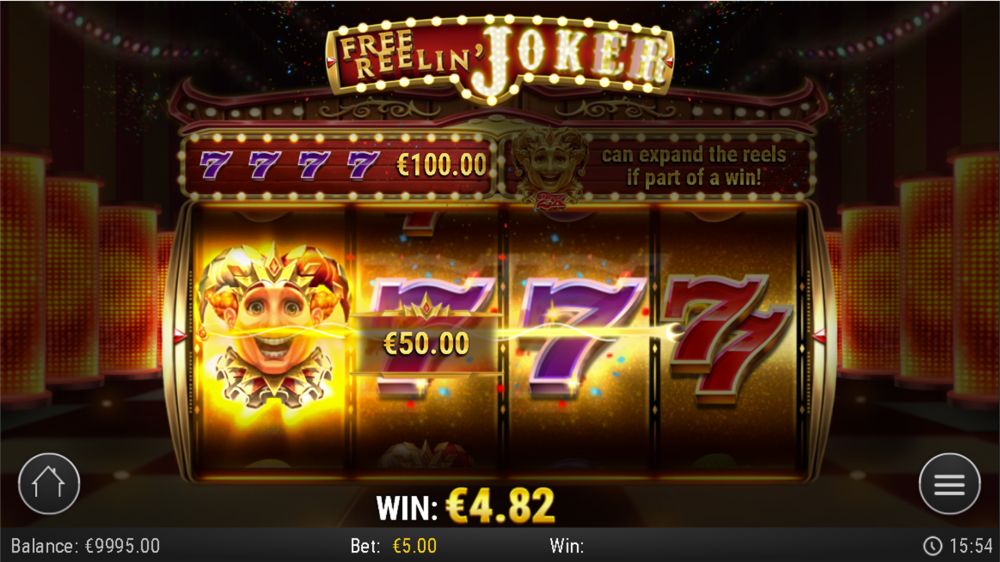This screenshot has width=1000, height=562.
Task: Click the red 7 symbol on fourth reel
Action: pyautogui.click(x=727, y=338)
